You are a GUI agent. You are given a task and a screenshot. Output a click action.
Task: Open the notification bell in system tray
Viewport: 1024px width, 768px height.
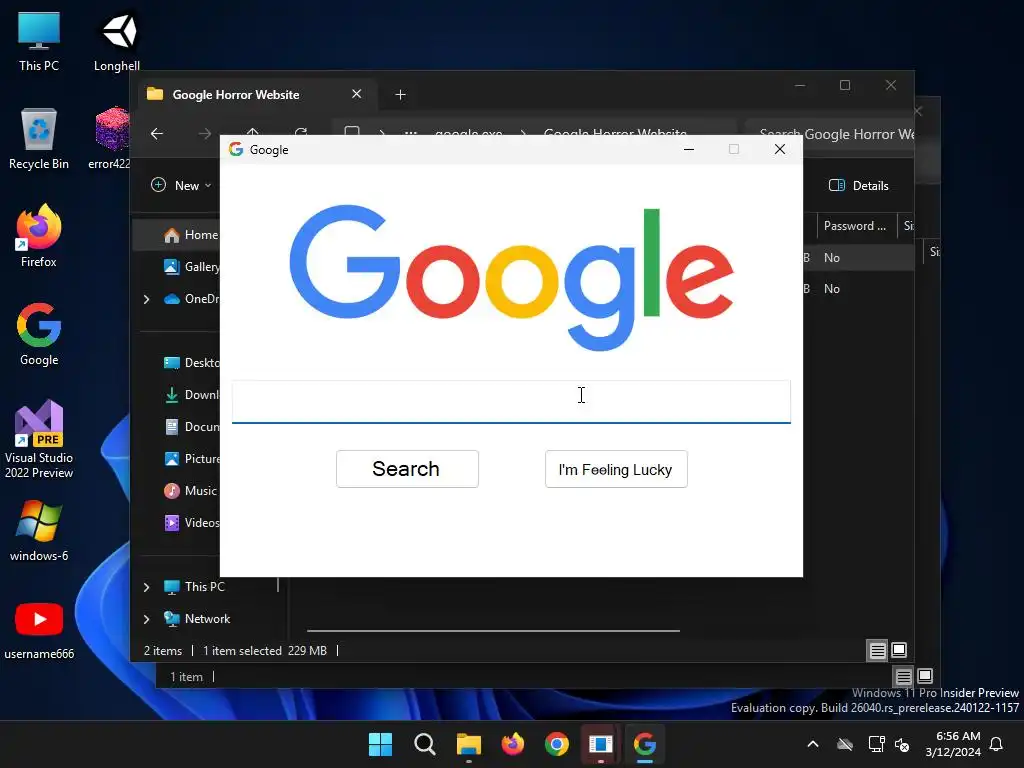[997, 744]
